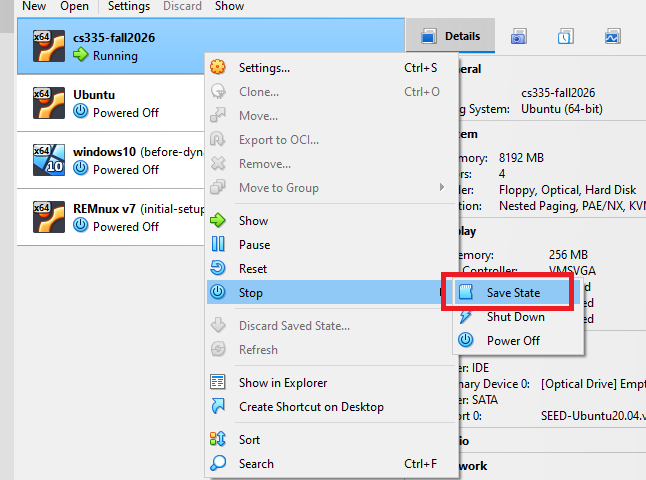
Task: Click the Power Off icon in submenu
Action: [x=466, y=340]
